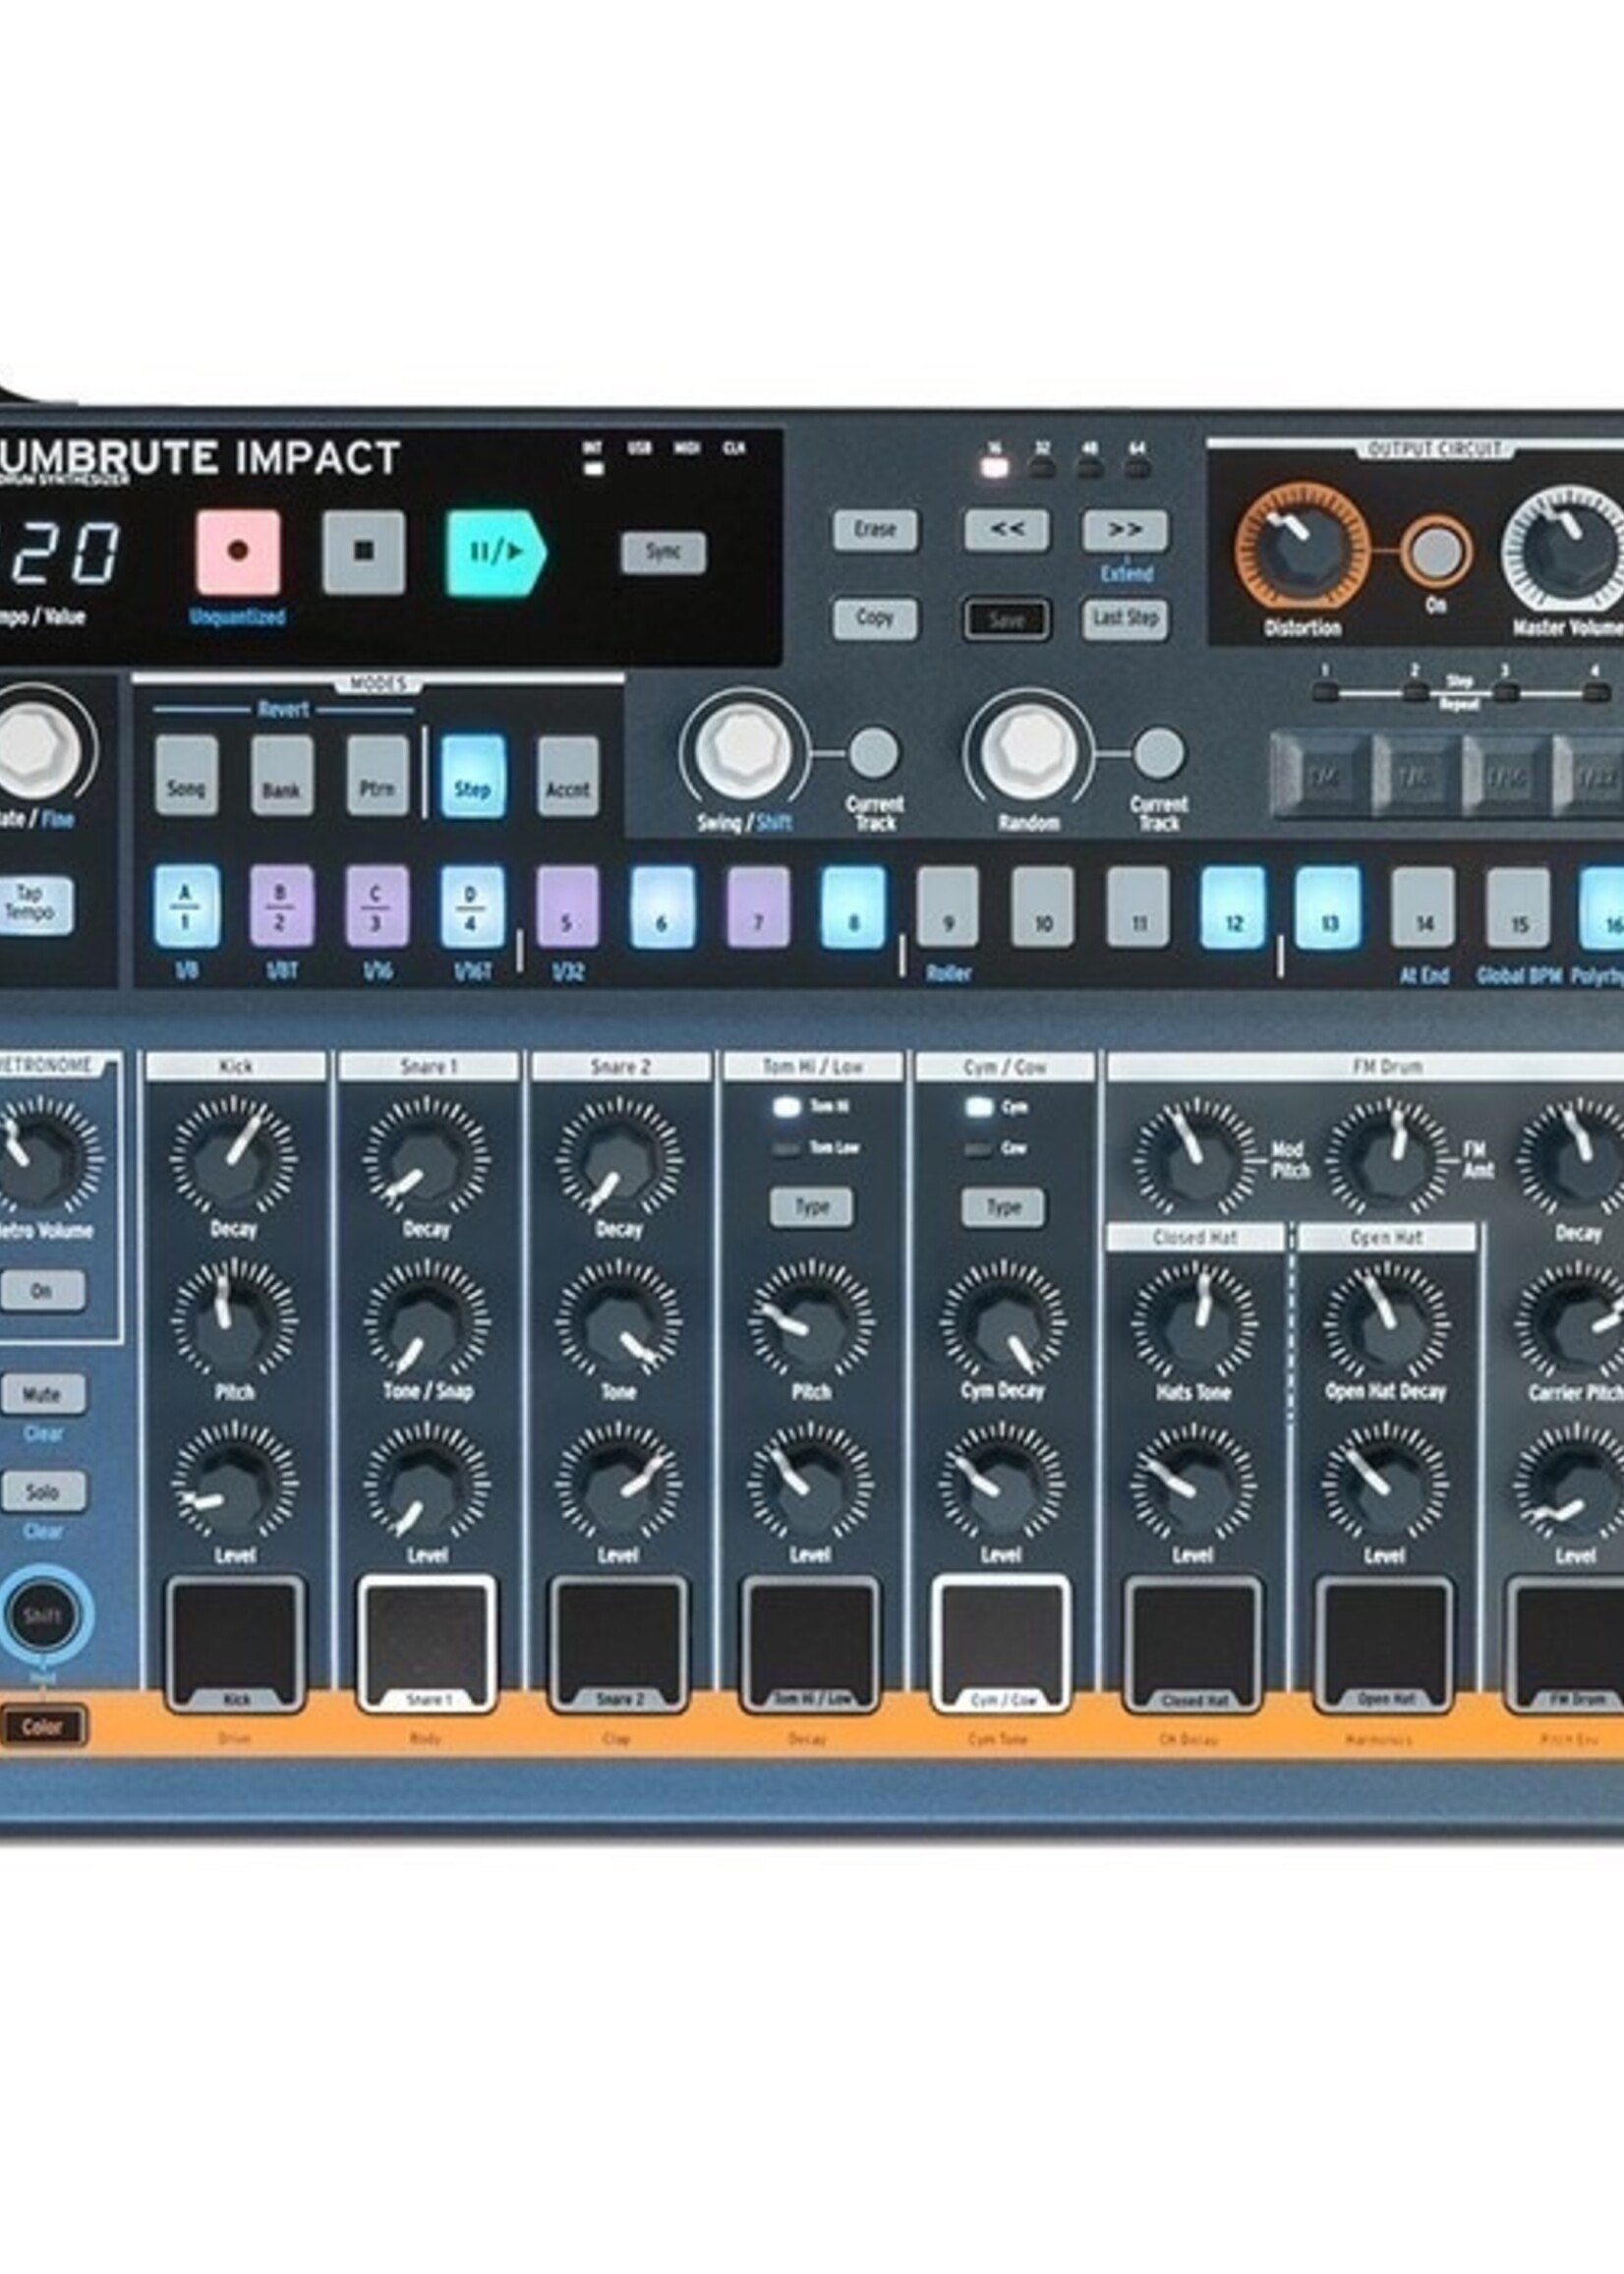
Task: Click the orange Color button
Action: pos(42,1726)
